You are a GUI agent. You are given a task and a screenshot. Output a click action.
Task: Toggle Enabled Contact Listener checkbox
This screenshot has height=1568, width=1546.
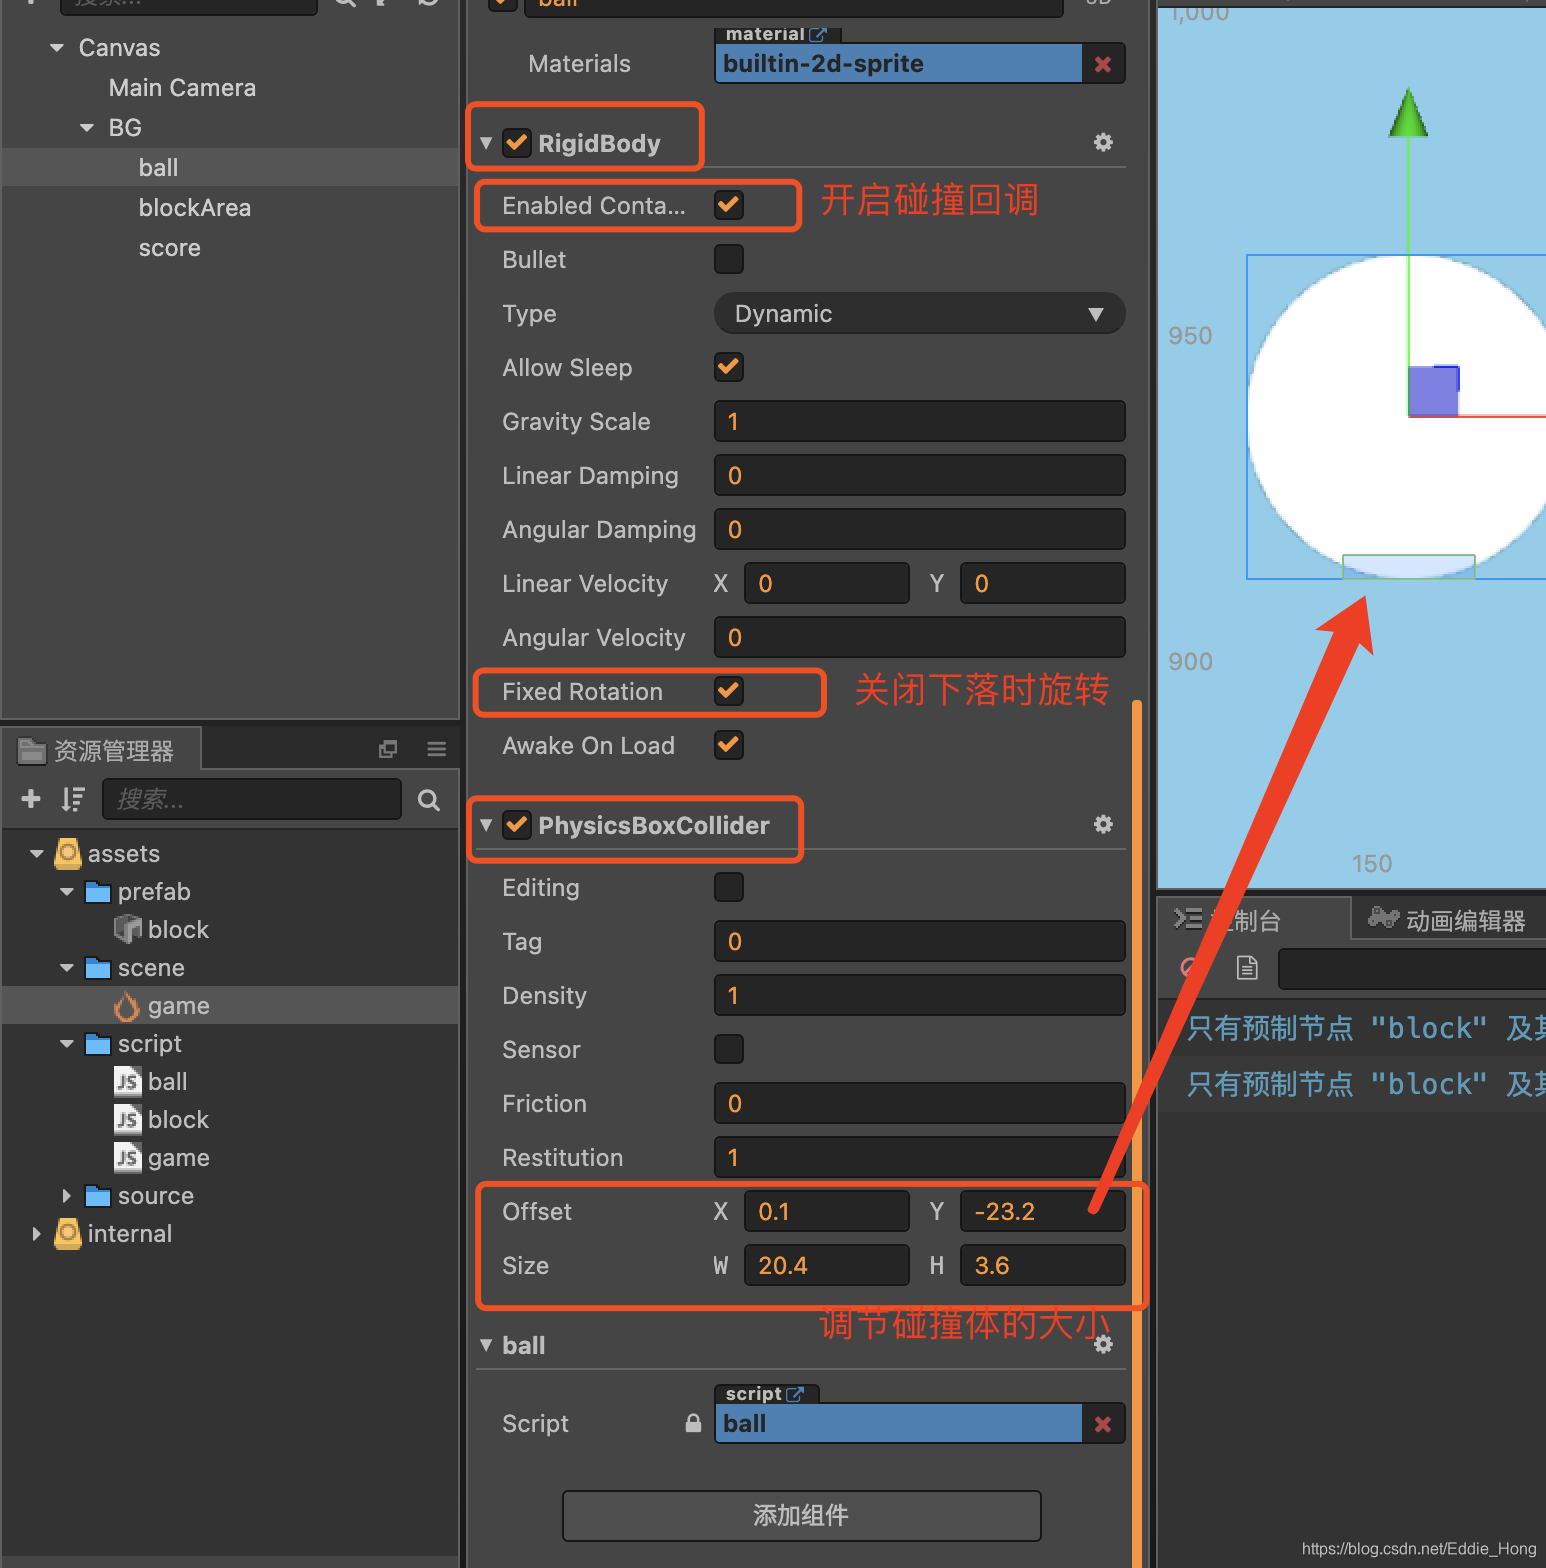coord(729,205)
